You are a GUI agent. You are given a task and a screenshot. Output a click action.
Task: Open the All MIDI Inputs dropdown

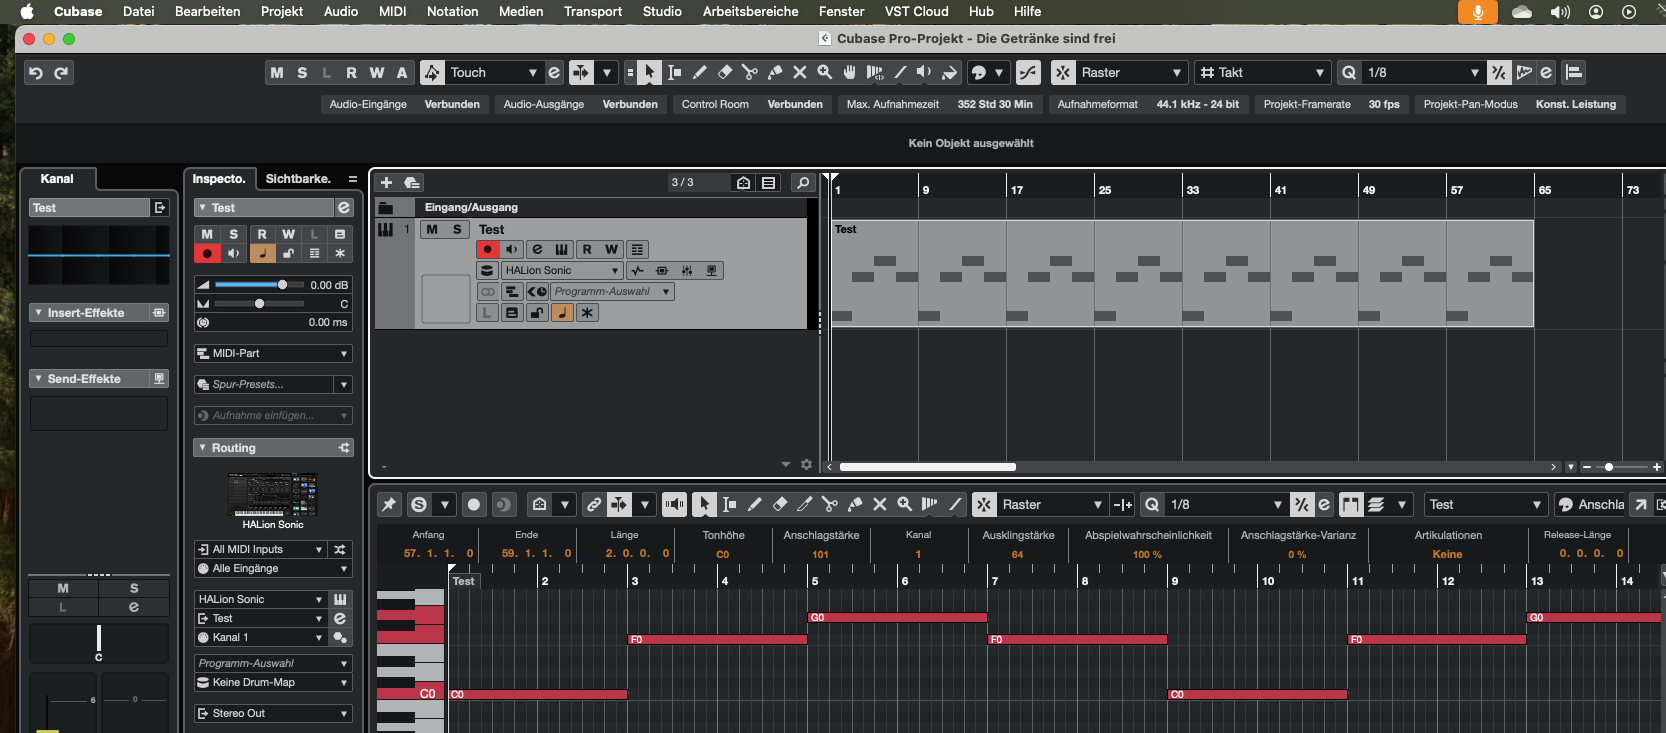point(261,549)
